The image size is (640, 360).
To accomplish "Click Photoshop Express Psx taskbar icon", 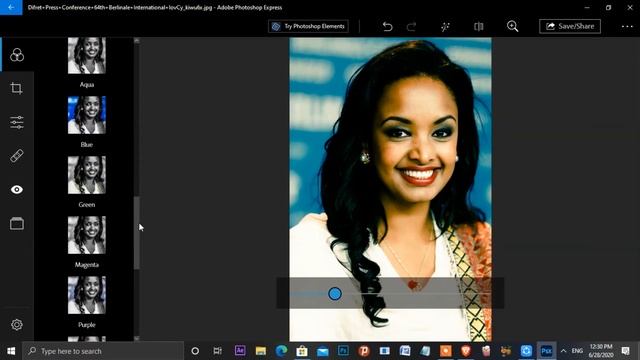I will pyautogui.click(x=546, y=351).
